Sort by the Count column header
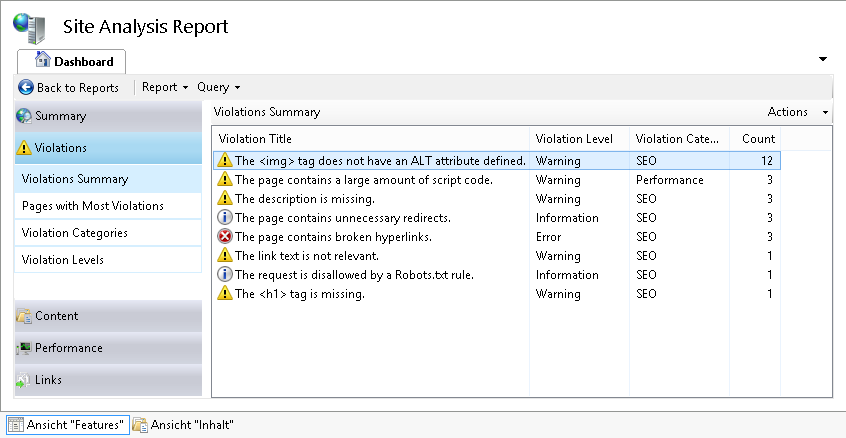This screenshot has width=846, height=438. (x=757, y=139)
